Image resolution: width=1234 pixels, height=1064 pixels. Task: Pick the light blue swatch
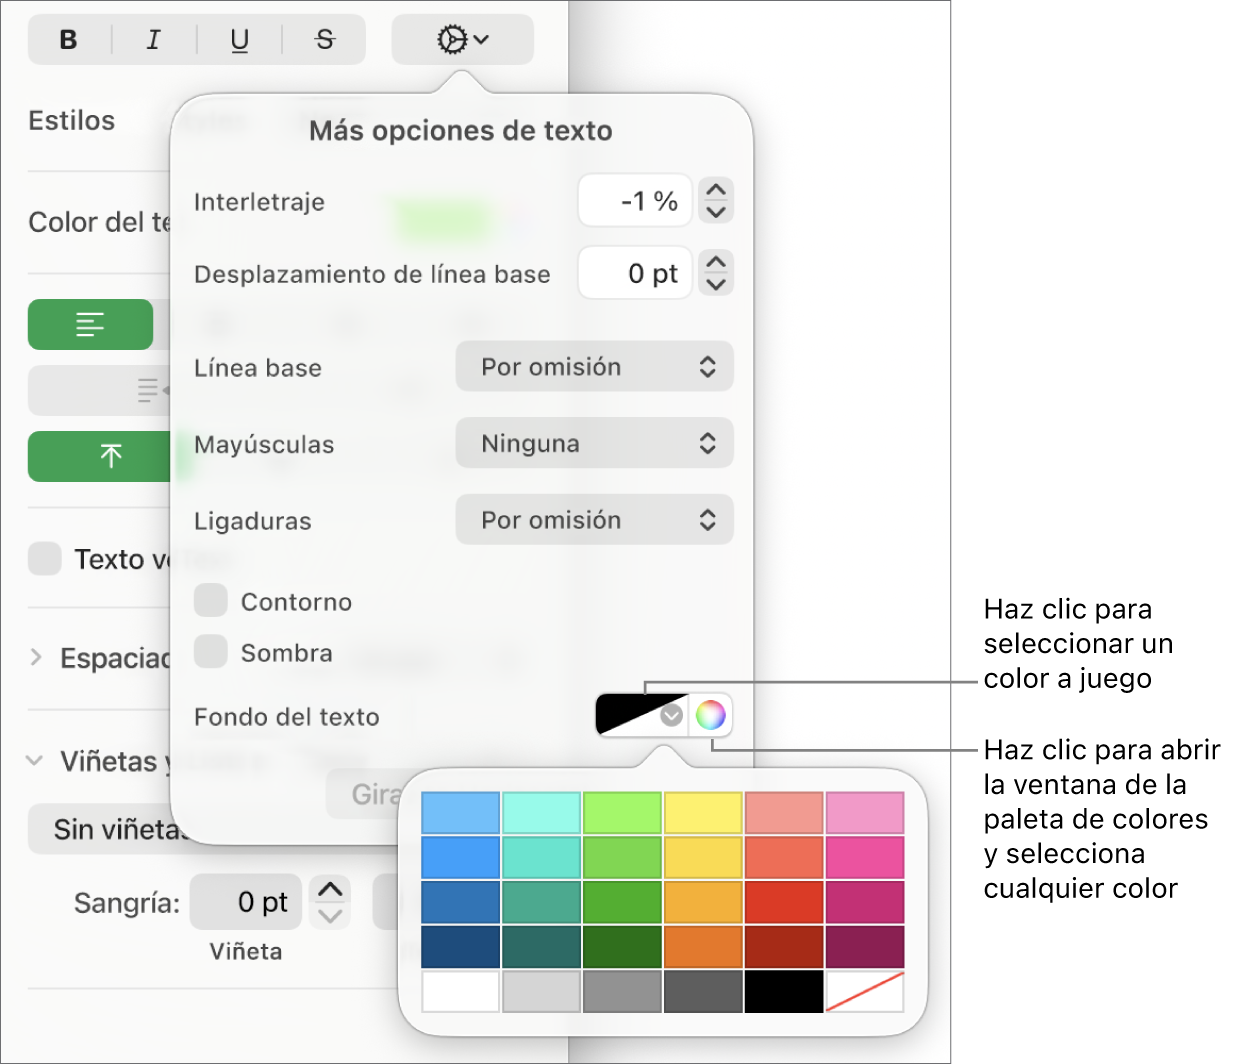460,813
